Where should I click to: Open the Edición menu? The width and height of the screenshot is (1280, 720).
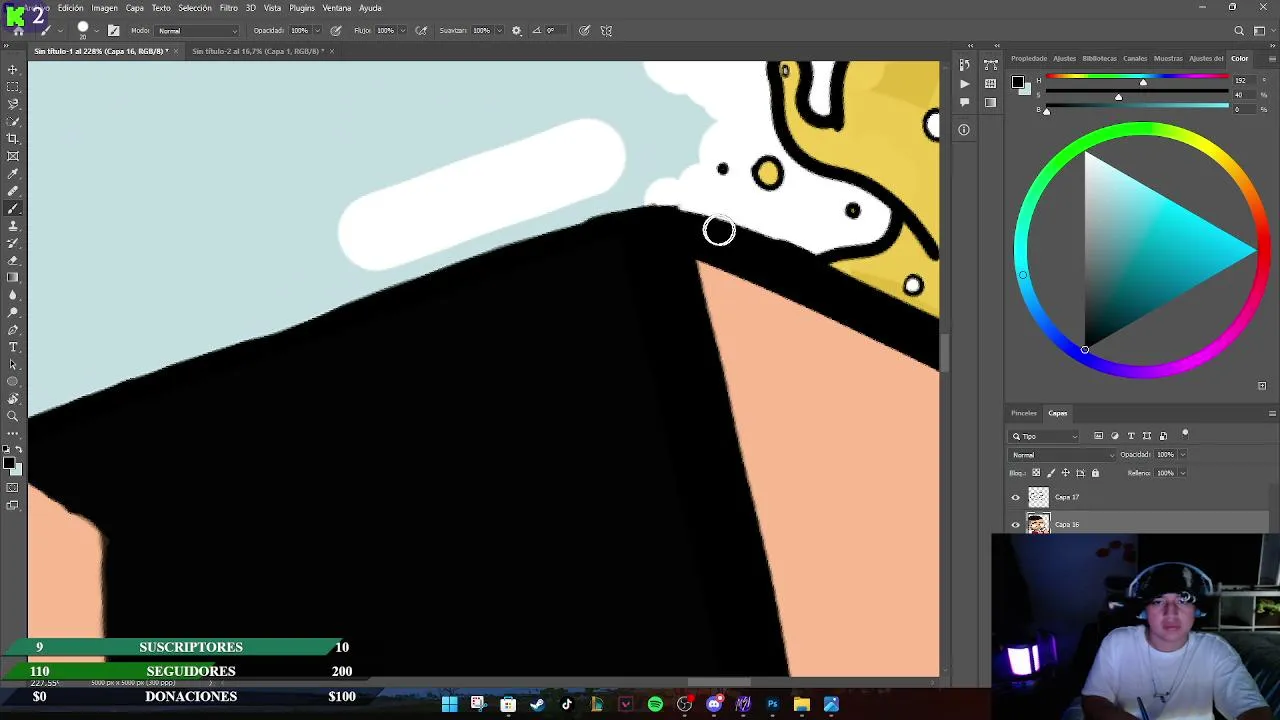pos(71,8)
